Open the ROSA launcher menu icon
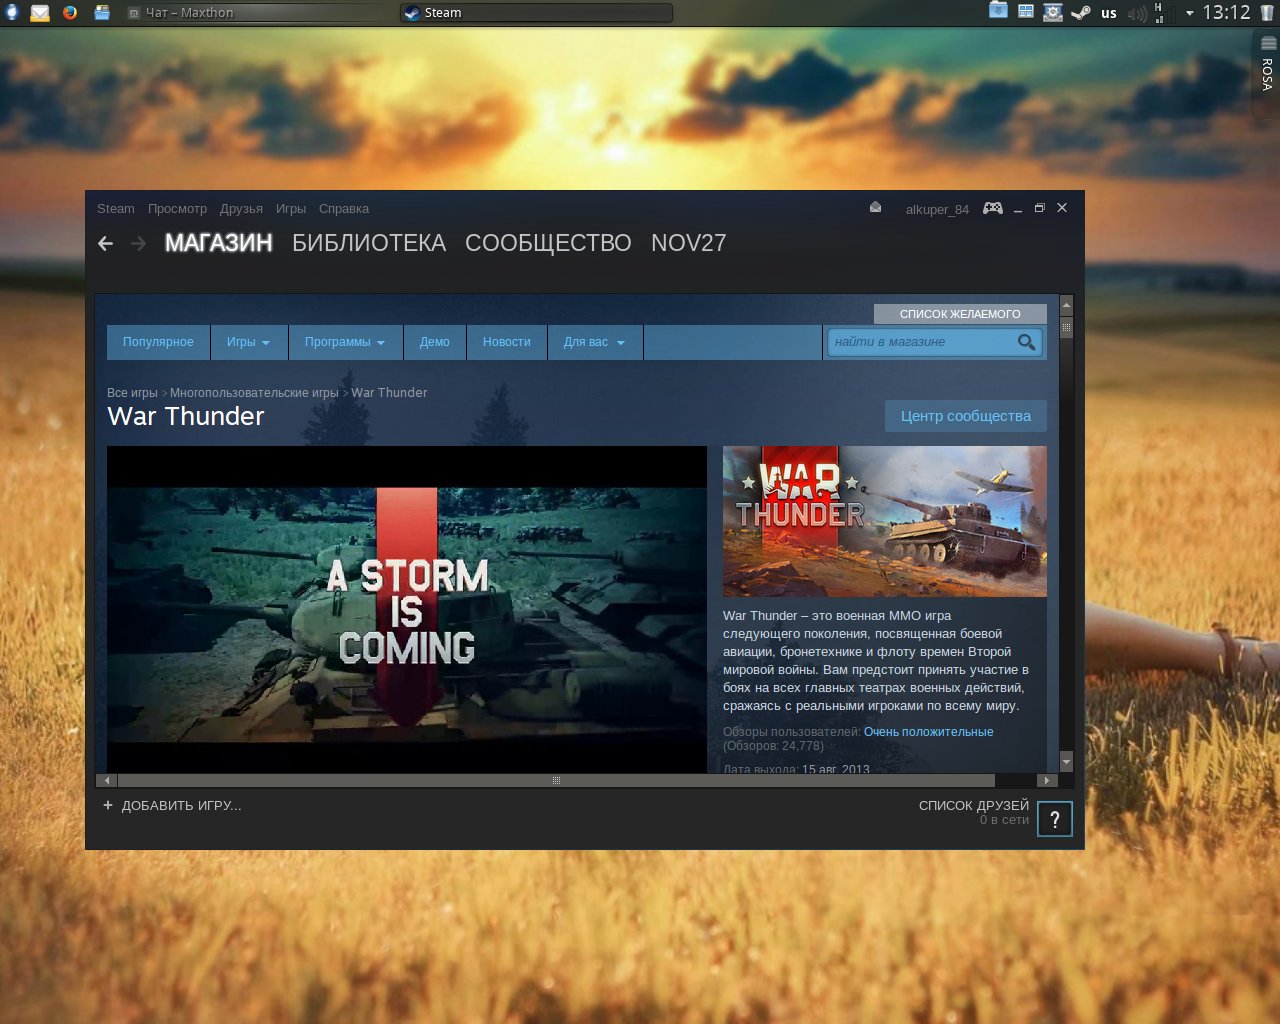Viewport: 1280px width, 1024px height. pyautogui.click(x=11, y=13)
